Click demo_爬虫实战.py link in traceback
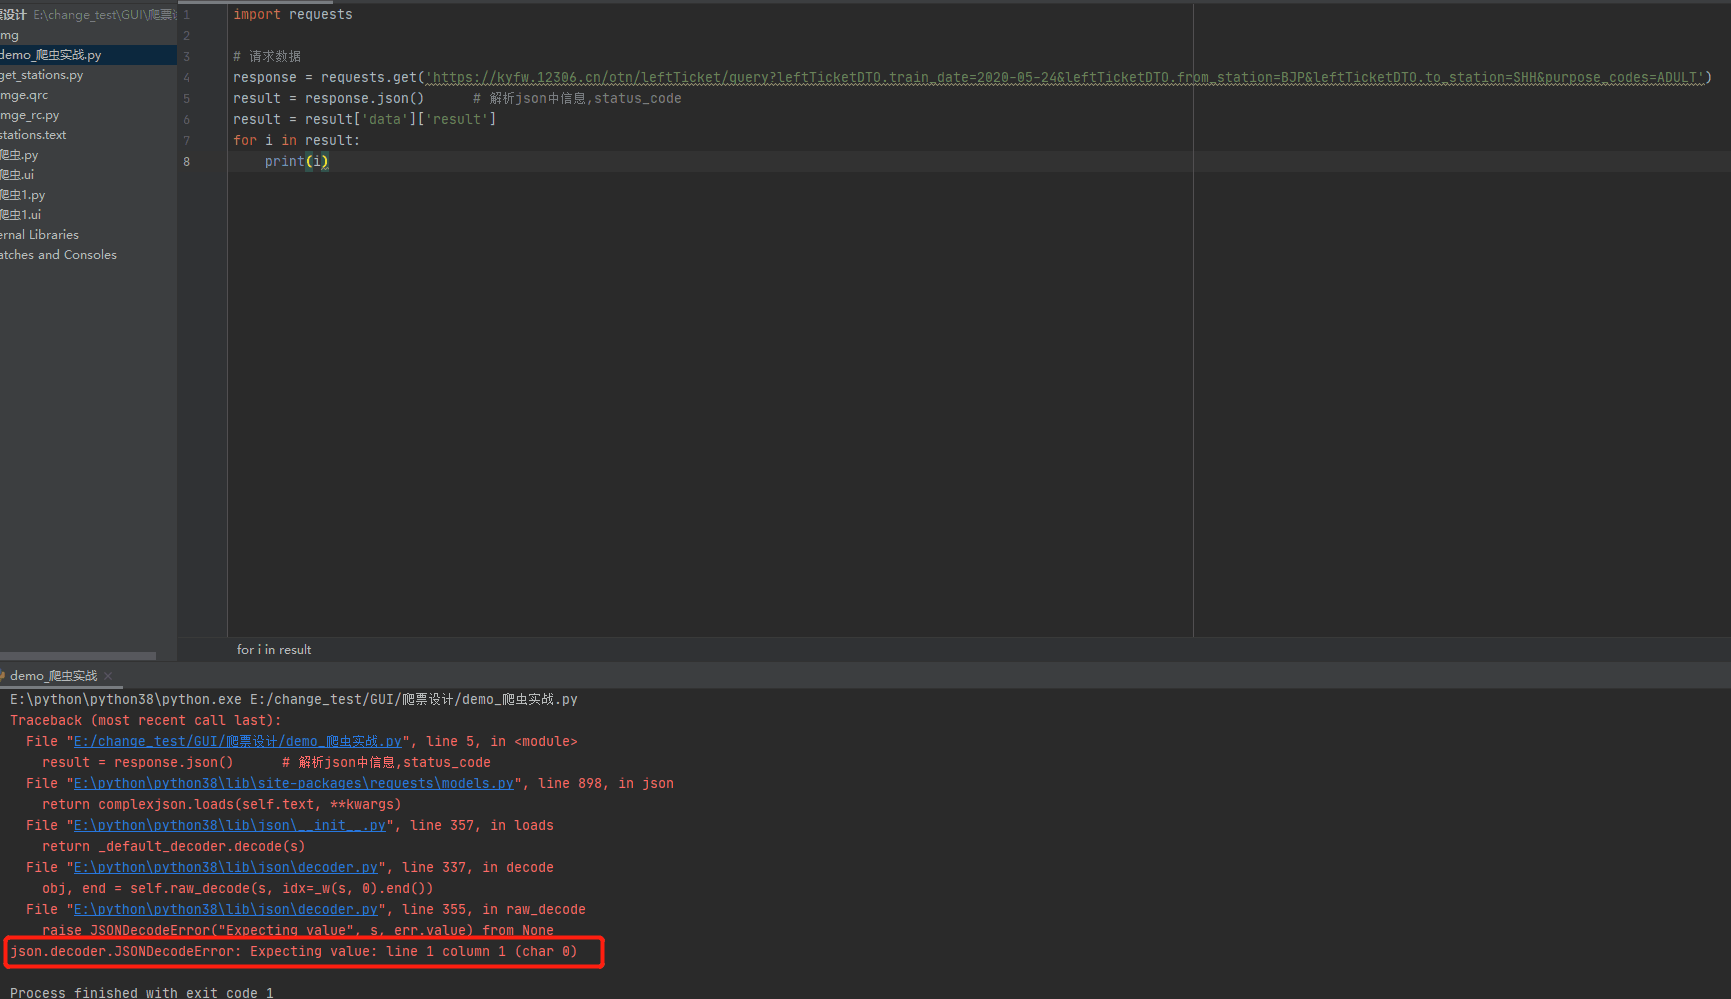1731x999 pixels. (237, 742)
